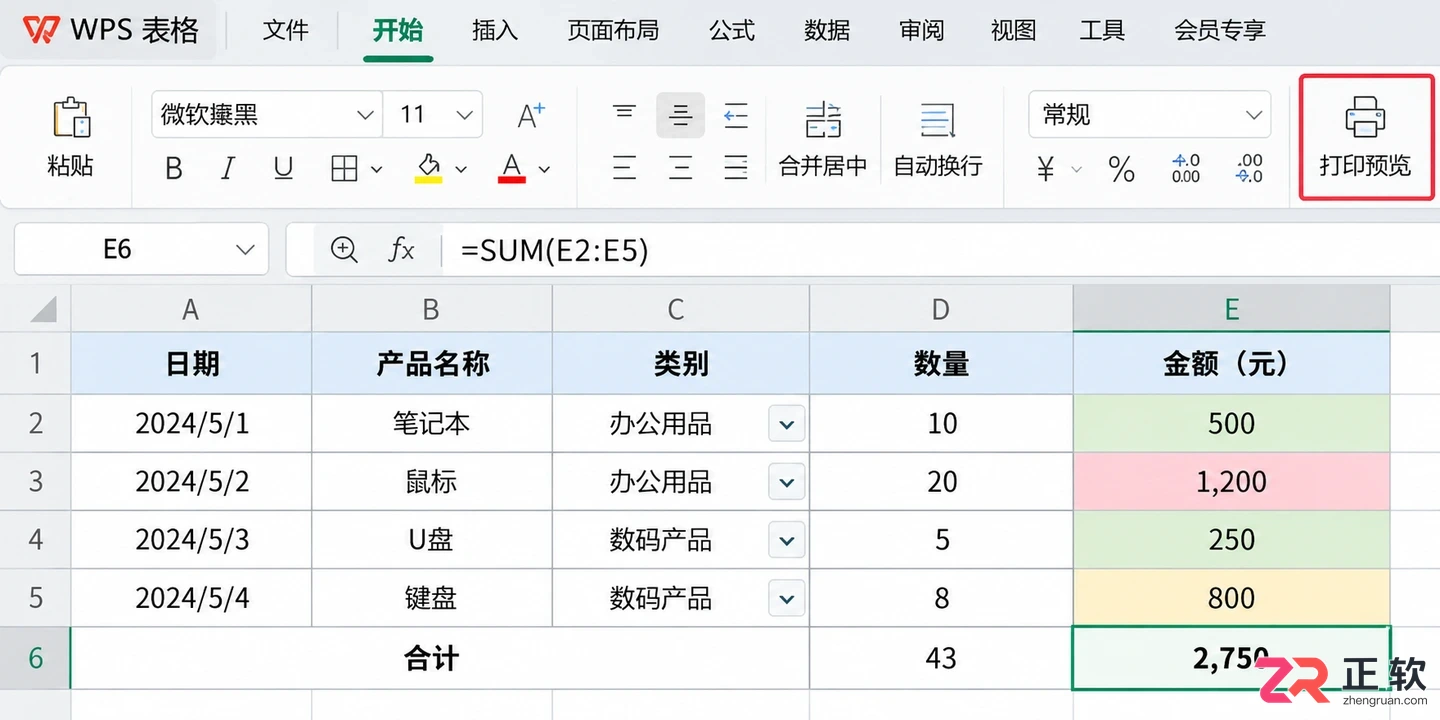Switch to the 工具 tab
This screenshot has height=720, width=1440.
tap(1103, 30)
